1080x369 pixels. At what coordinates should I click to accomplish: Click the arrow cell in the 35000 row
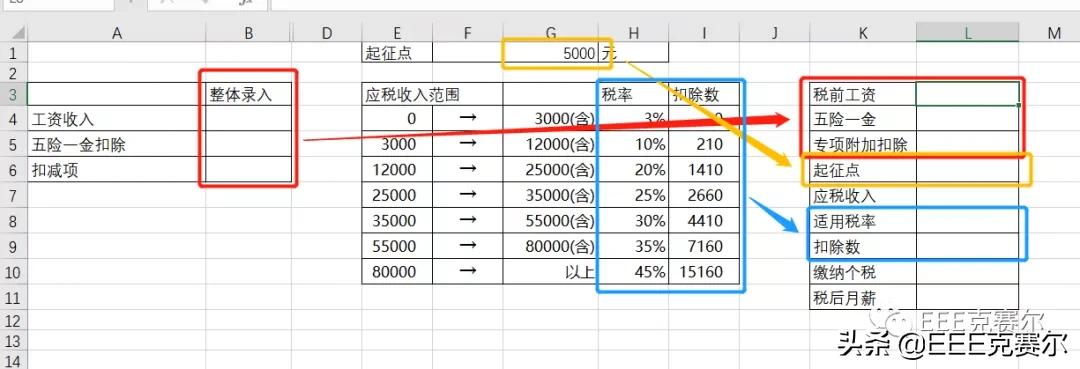468,221
